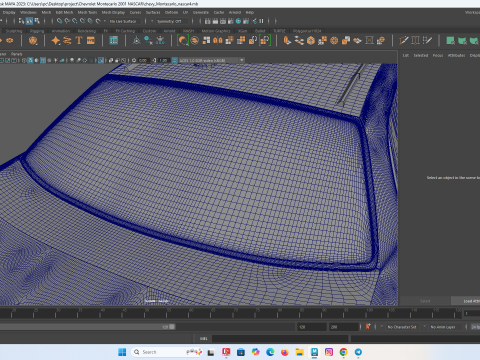Click the green-bracketed circular shelf icon

pyautogui.click(x=183, y=41)
